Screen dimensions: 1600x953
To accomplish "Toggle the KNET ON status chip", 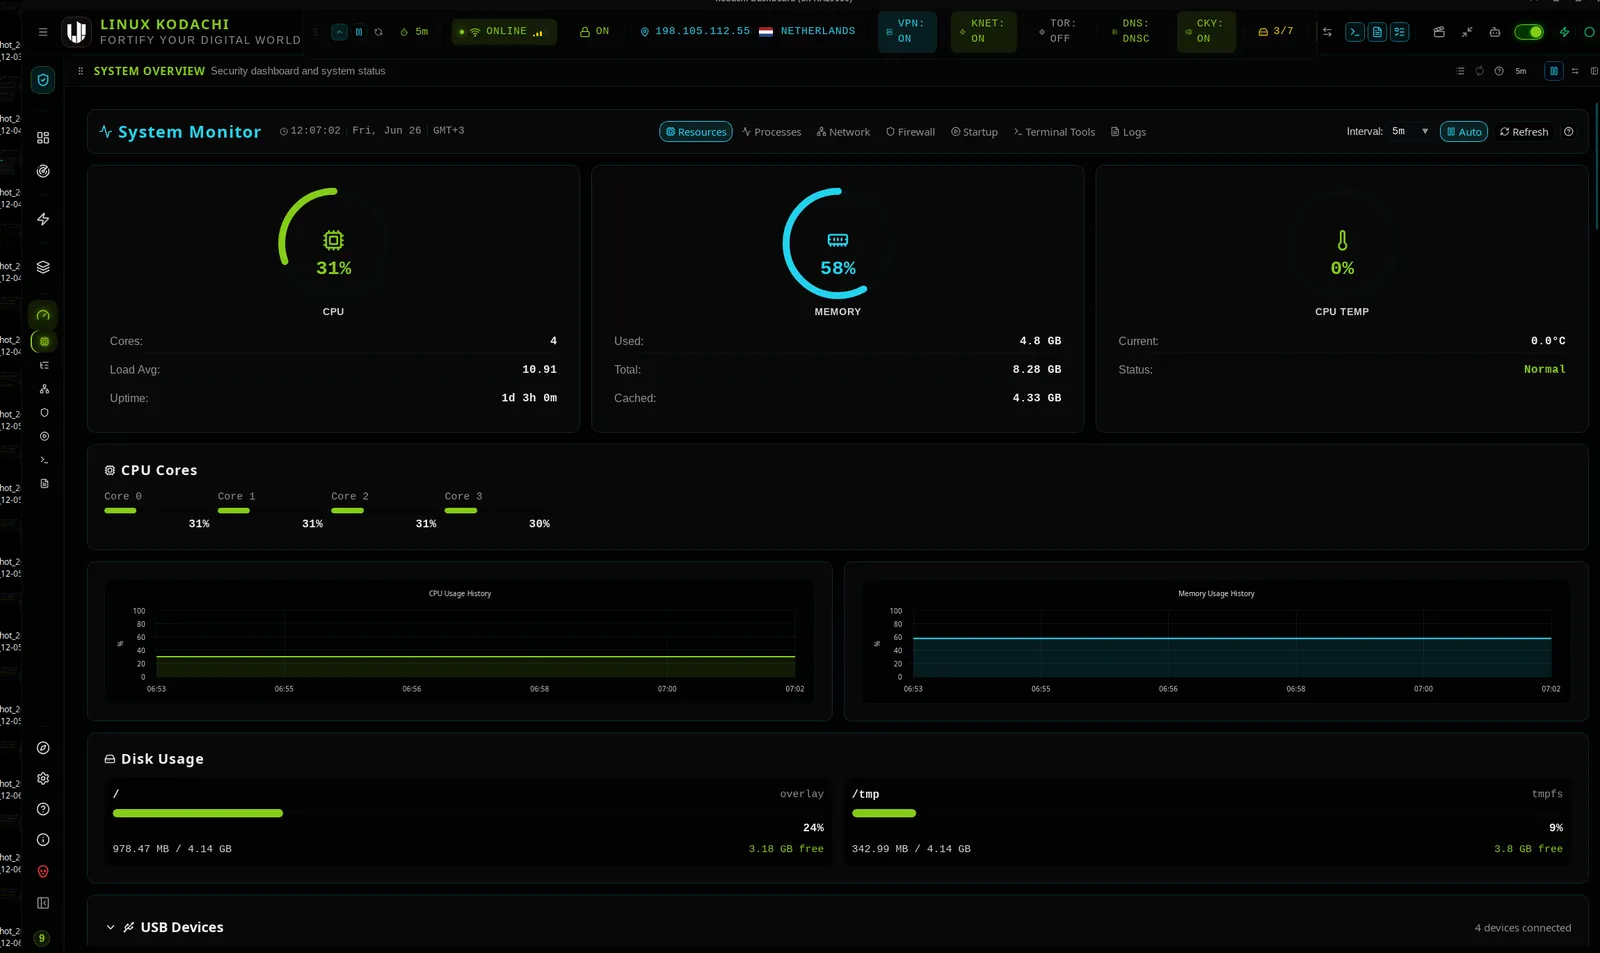I will (984, 32).
